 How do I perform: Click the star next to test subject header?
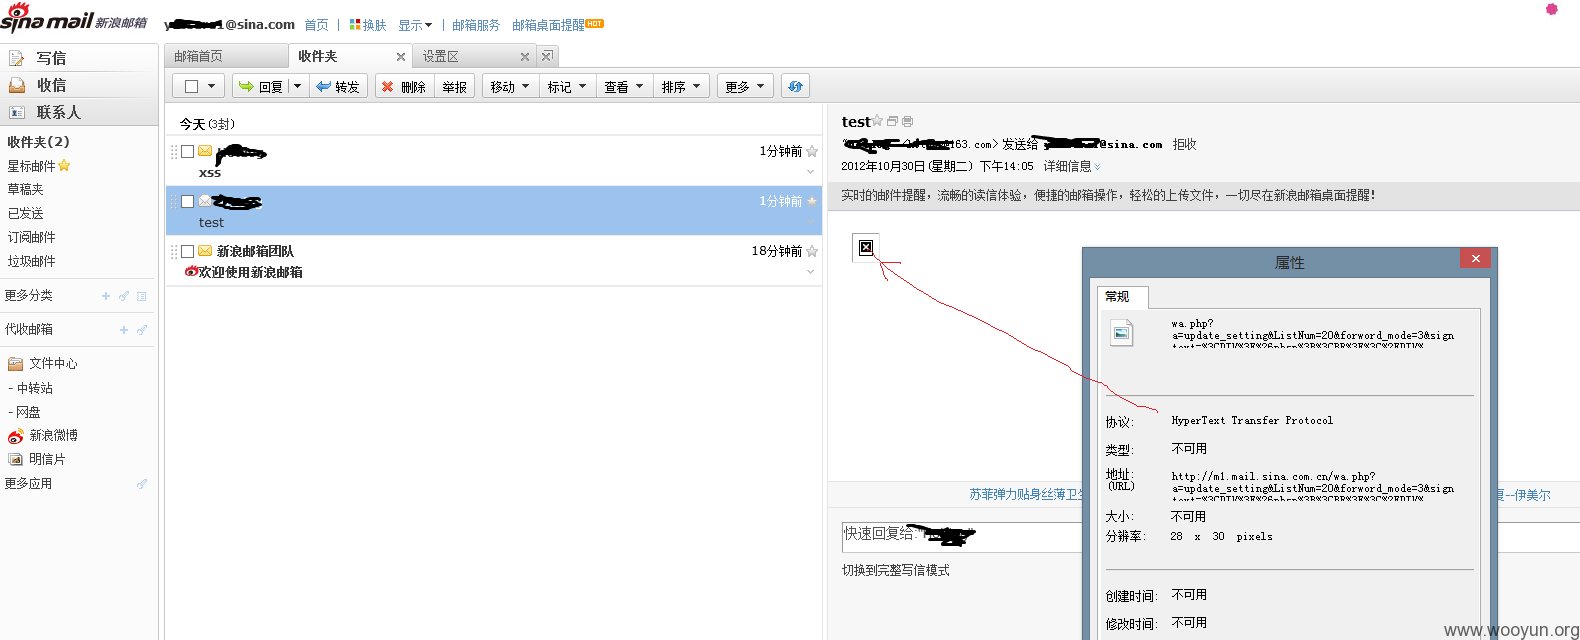click(x=877, y=121)
